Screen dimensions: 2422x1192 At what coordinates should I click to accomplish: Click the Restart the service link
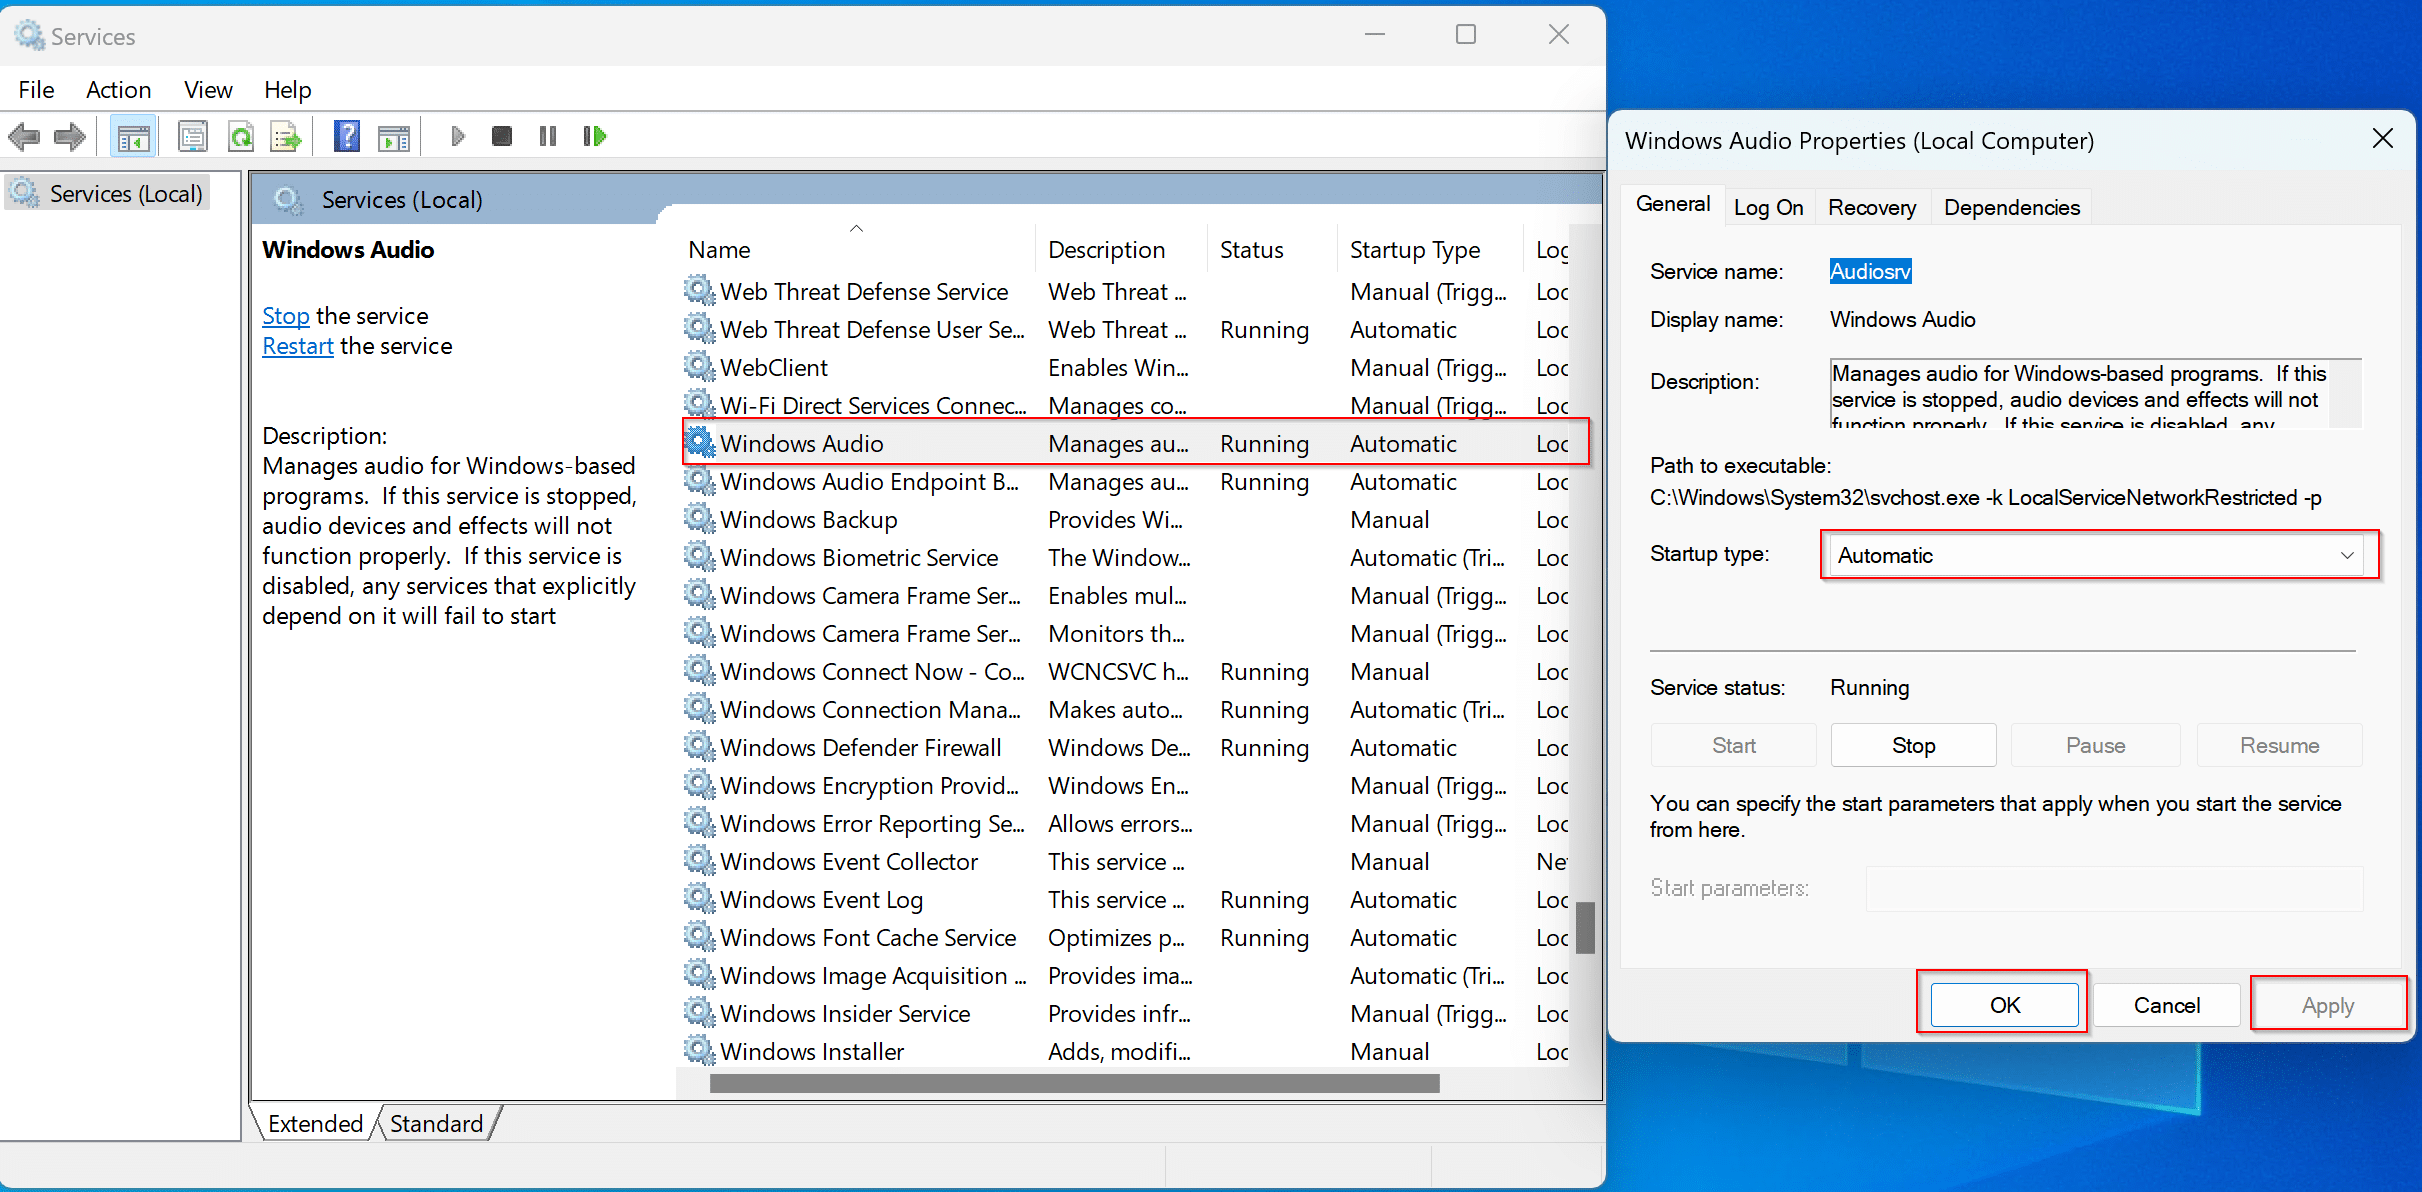[x=298, y=346]
